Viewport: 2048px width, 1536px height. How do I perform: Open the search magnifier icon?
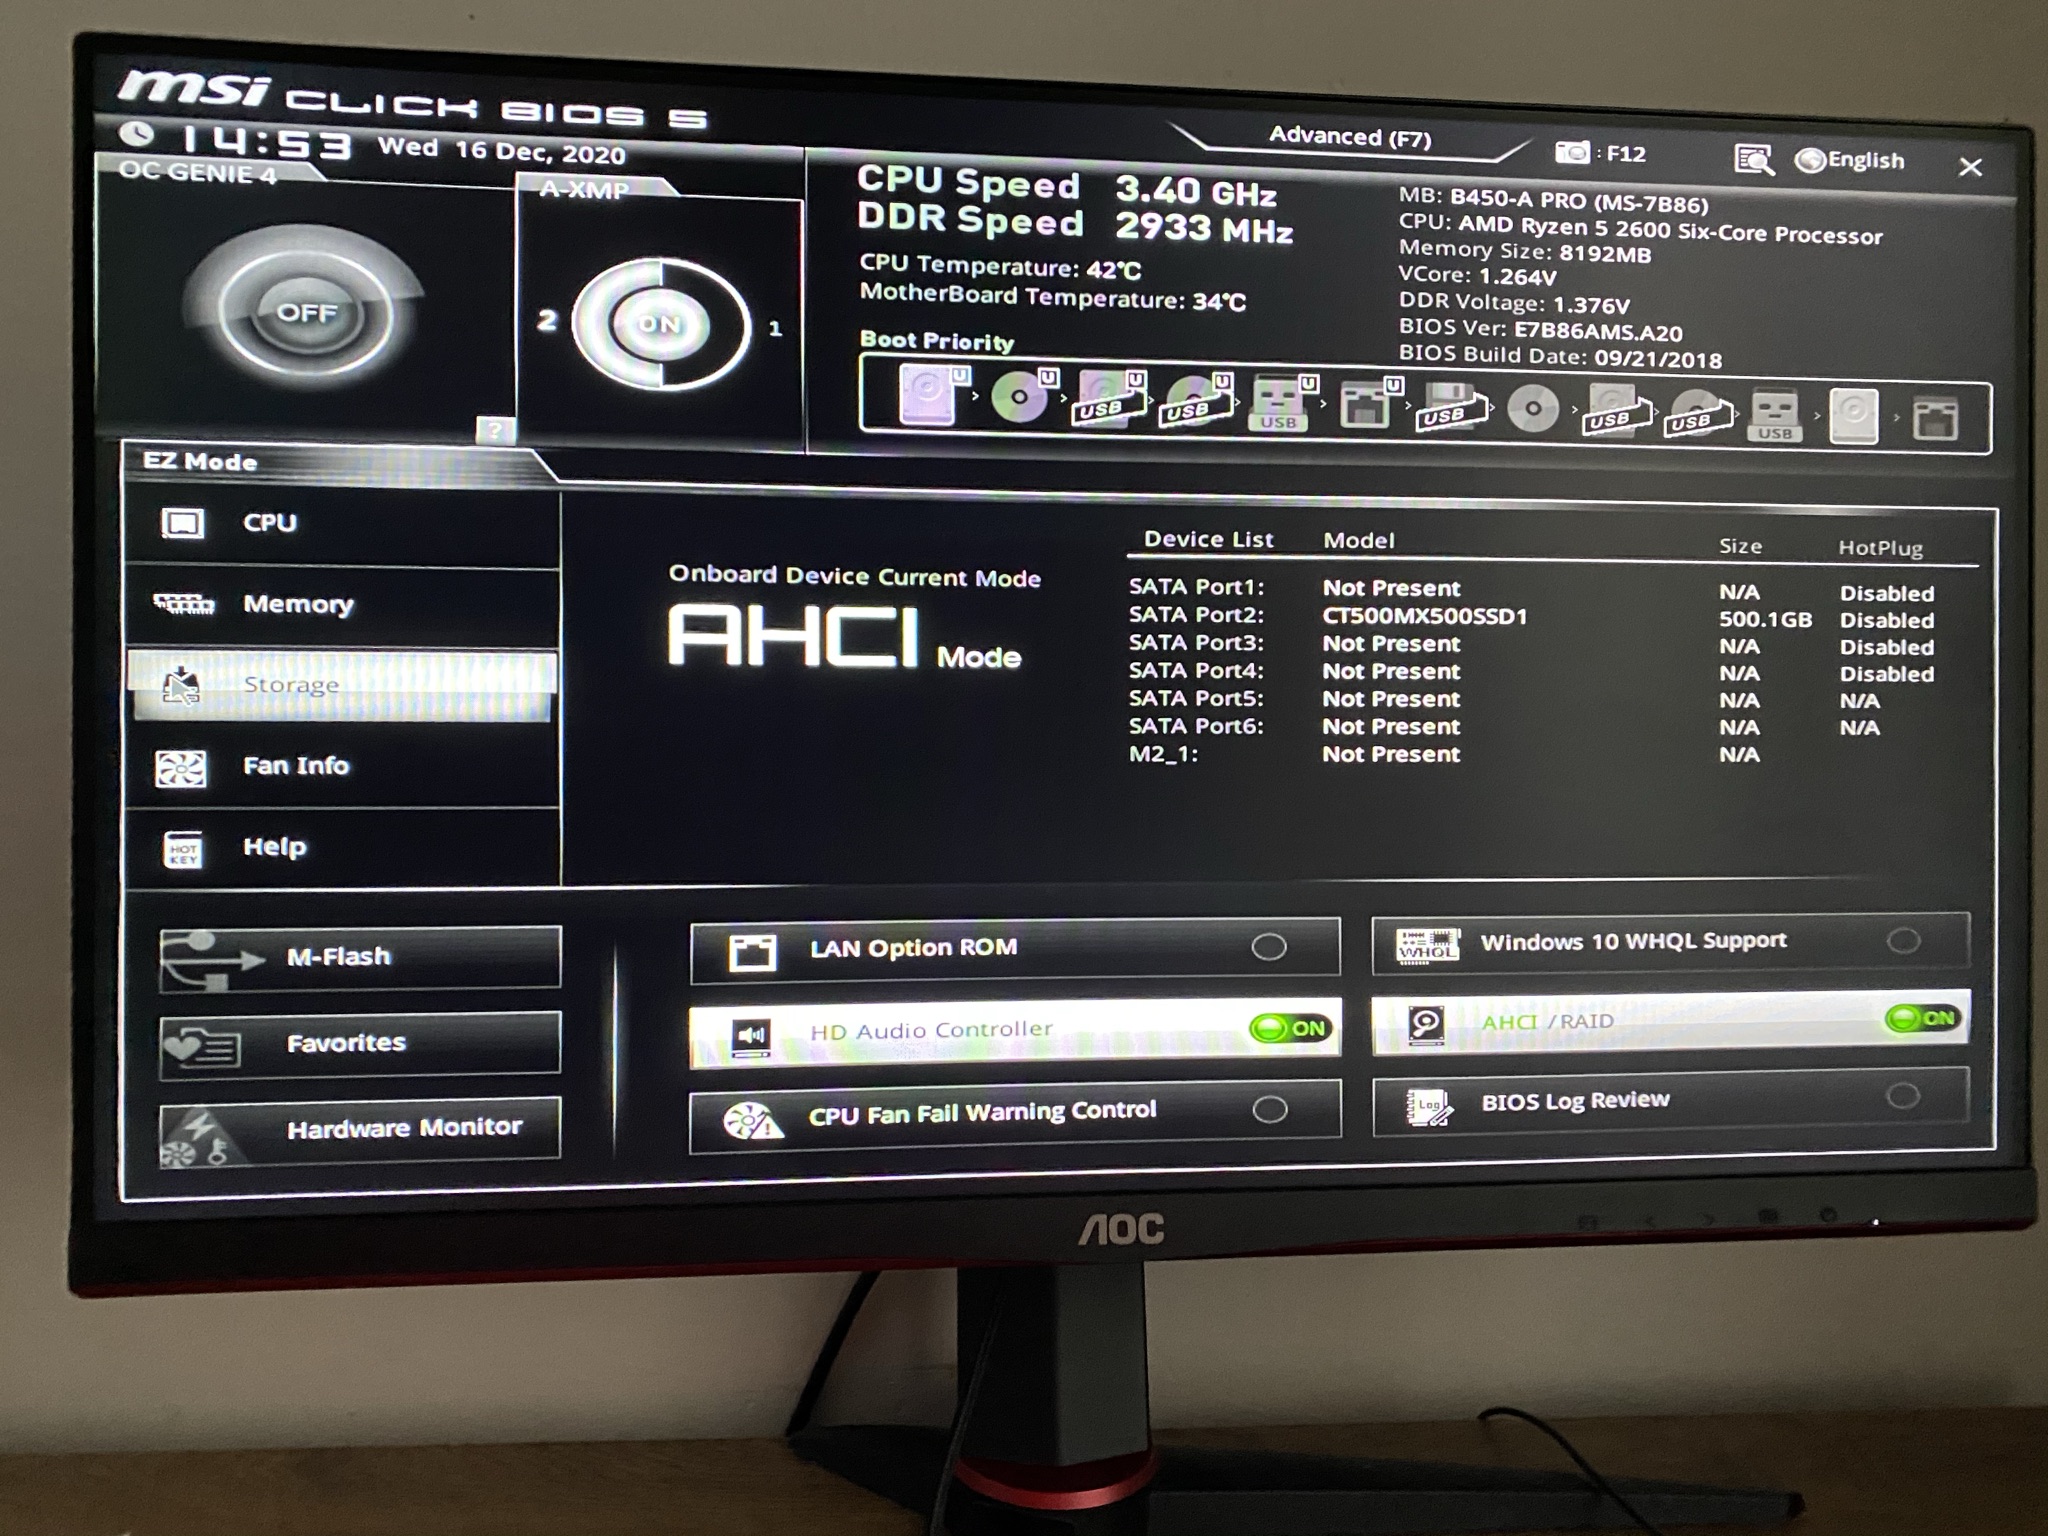click(x=1754, y=159)
